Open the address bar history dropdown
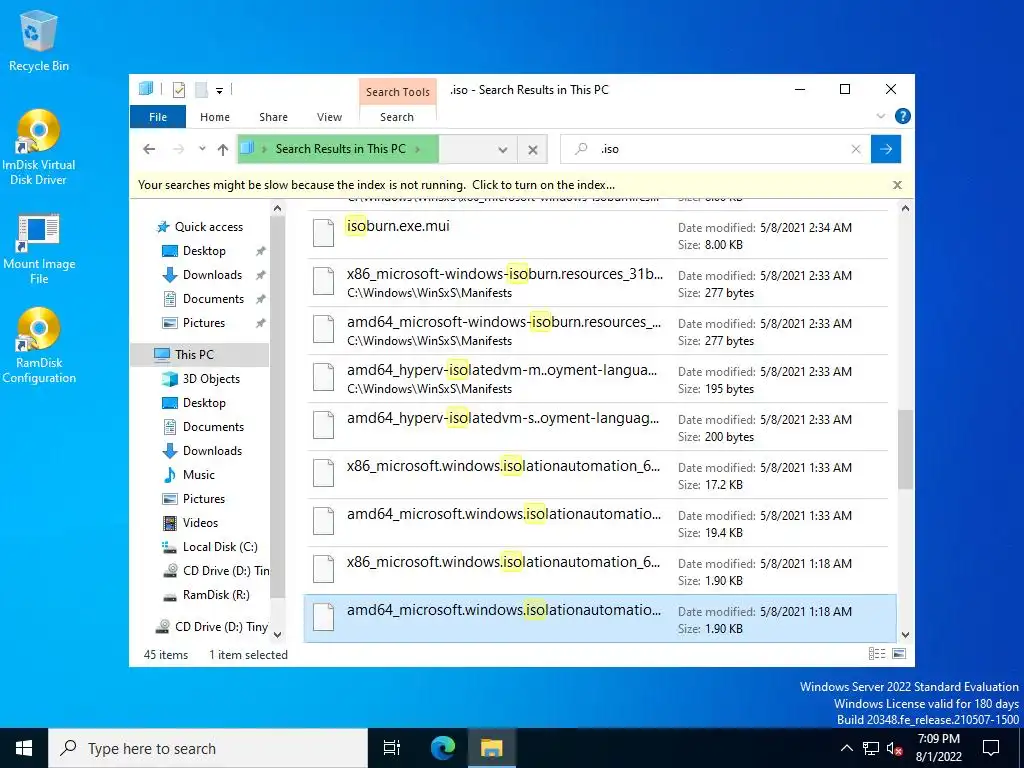 pos(502,150)
